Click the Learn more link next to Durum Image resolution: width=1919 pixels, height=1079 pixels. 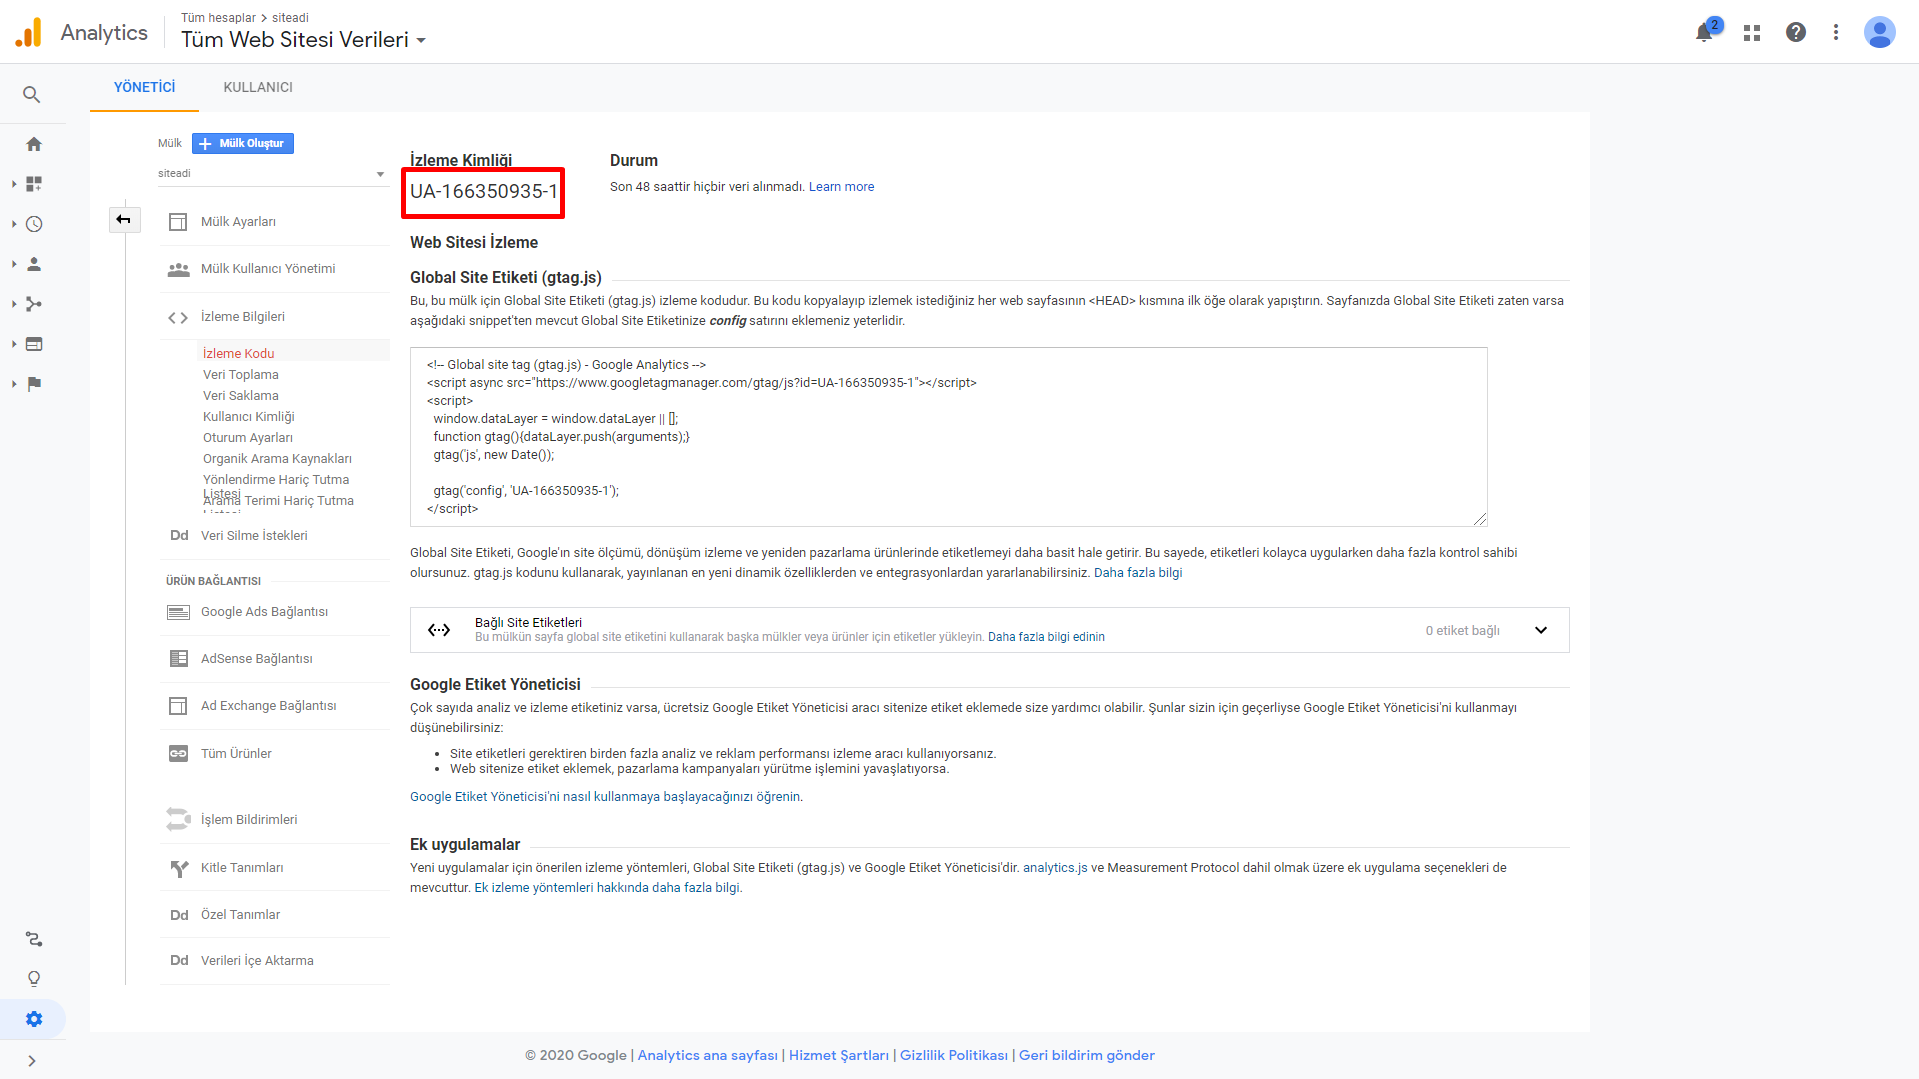click(841, 187)
